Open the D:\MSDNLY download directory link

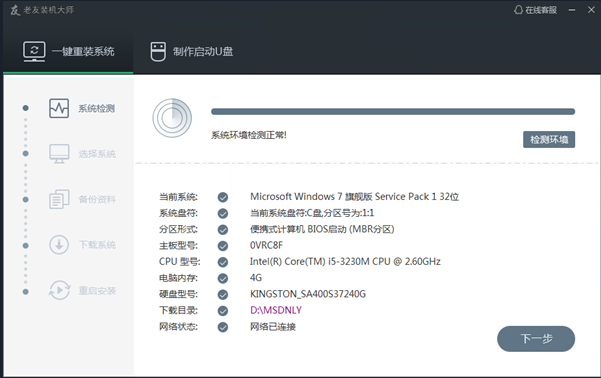click(x=276, y=310)
